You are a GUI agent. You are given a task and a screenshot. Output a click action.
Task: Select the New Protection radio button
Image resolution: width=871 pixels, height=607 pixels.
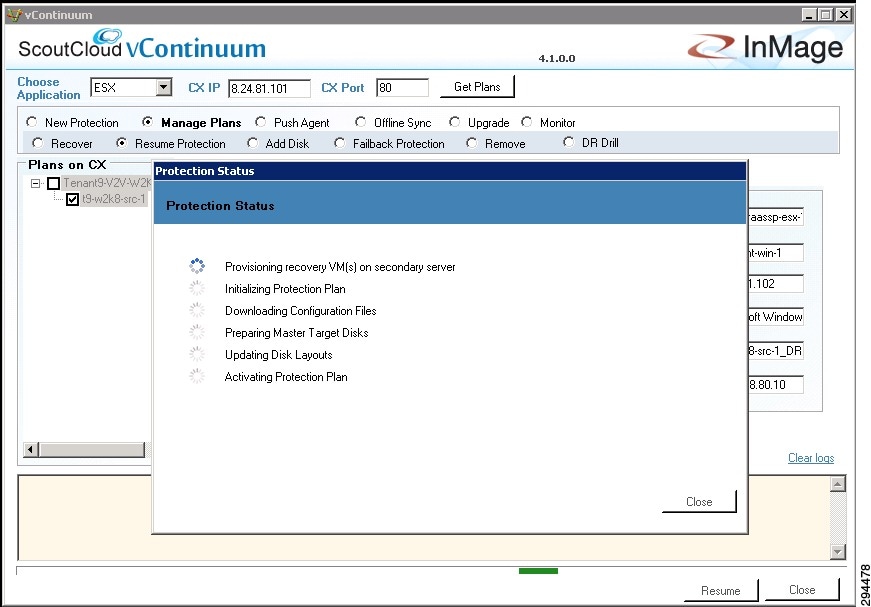pos(32,122)
